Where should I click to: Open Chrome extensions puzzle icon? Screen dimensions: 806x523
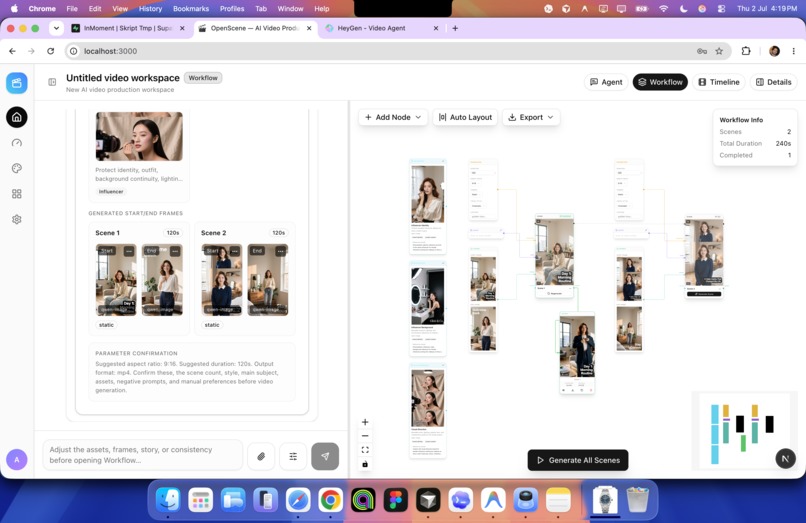[x=746, y=51]
